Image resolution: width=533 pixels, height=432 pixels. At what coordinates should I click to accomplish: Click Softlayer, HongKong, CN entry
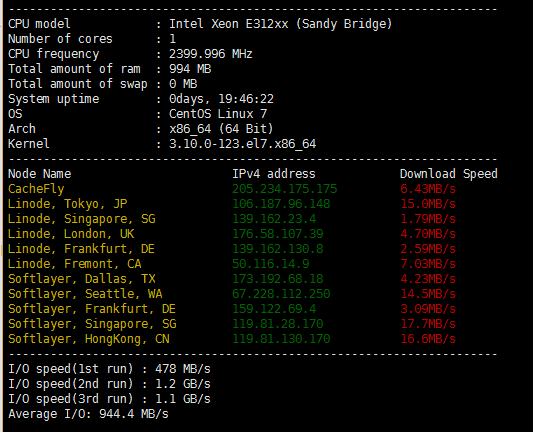[x=89, y=339]
